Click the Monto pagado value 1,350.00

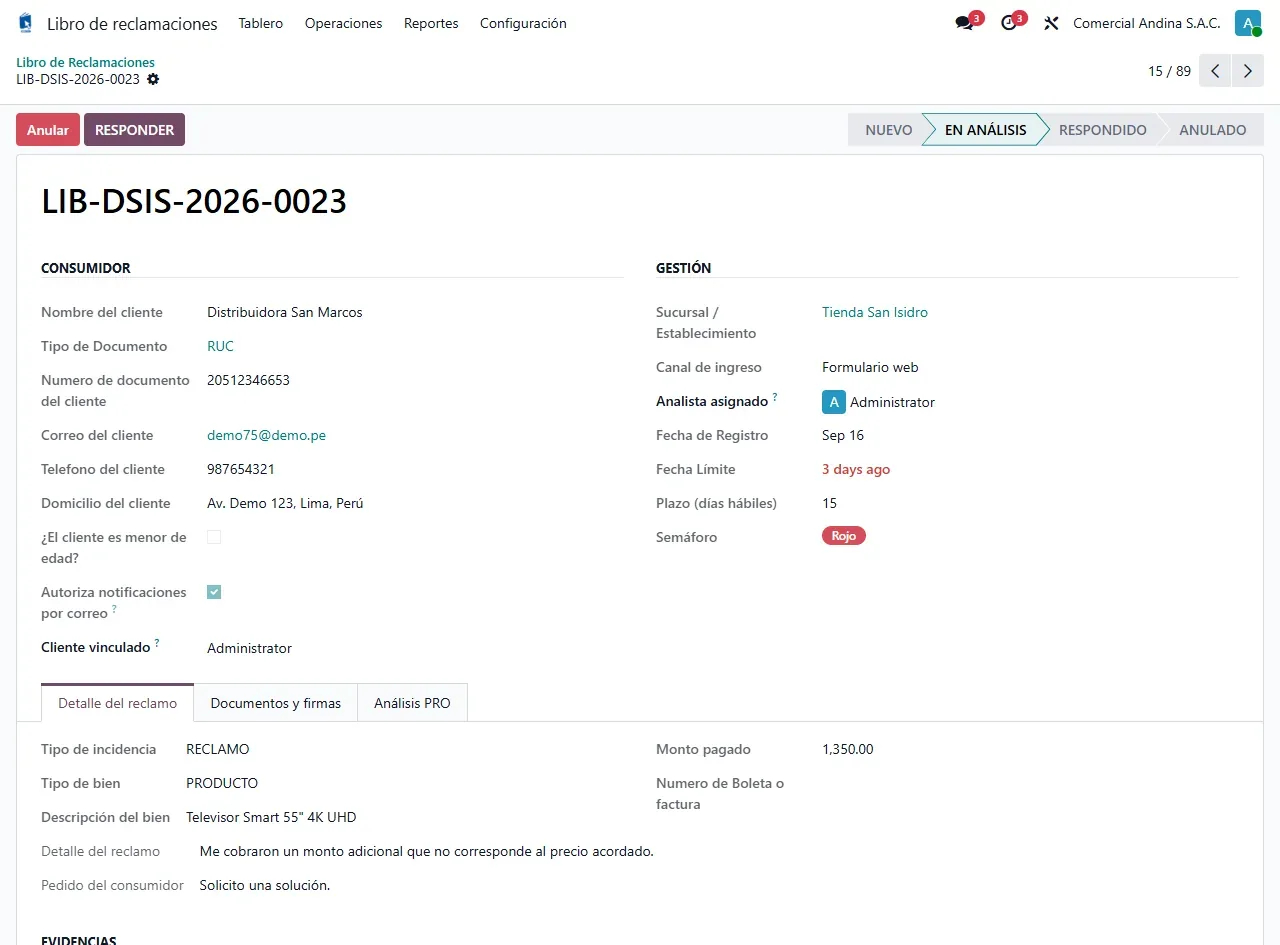tap(848, 749)
